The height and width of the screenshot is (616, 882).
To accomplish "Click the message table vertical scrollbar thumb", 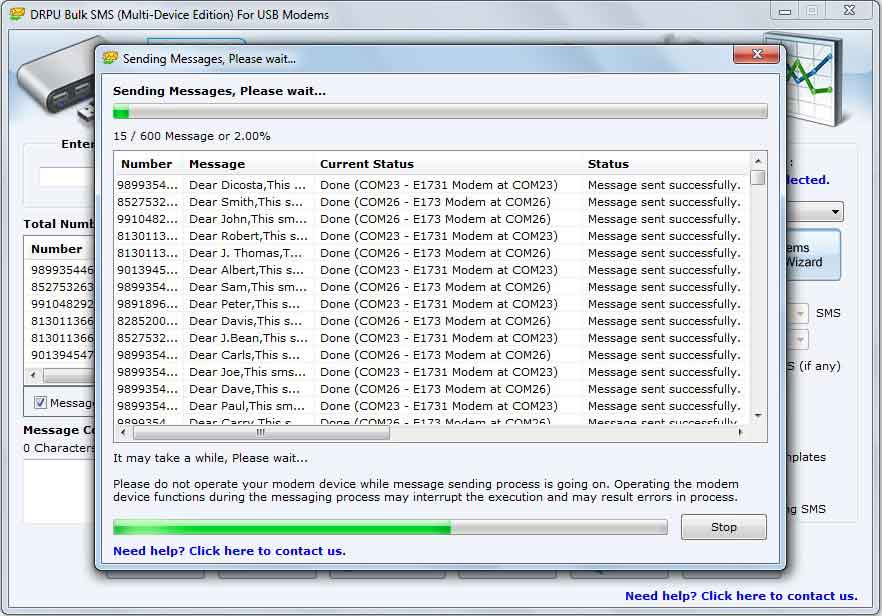I will click(x=758, y=178).
